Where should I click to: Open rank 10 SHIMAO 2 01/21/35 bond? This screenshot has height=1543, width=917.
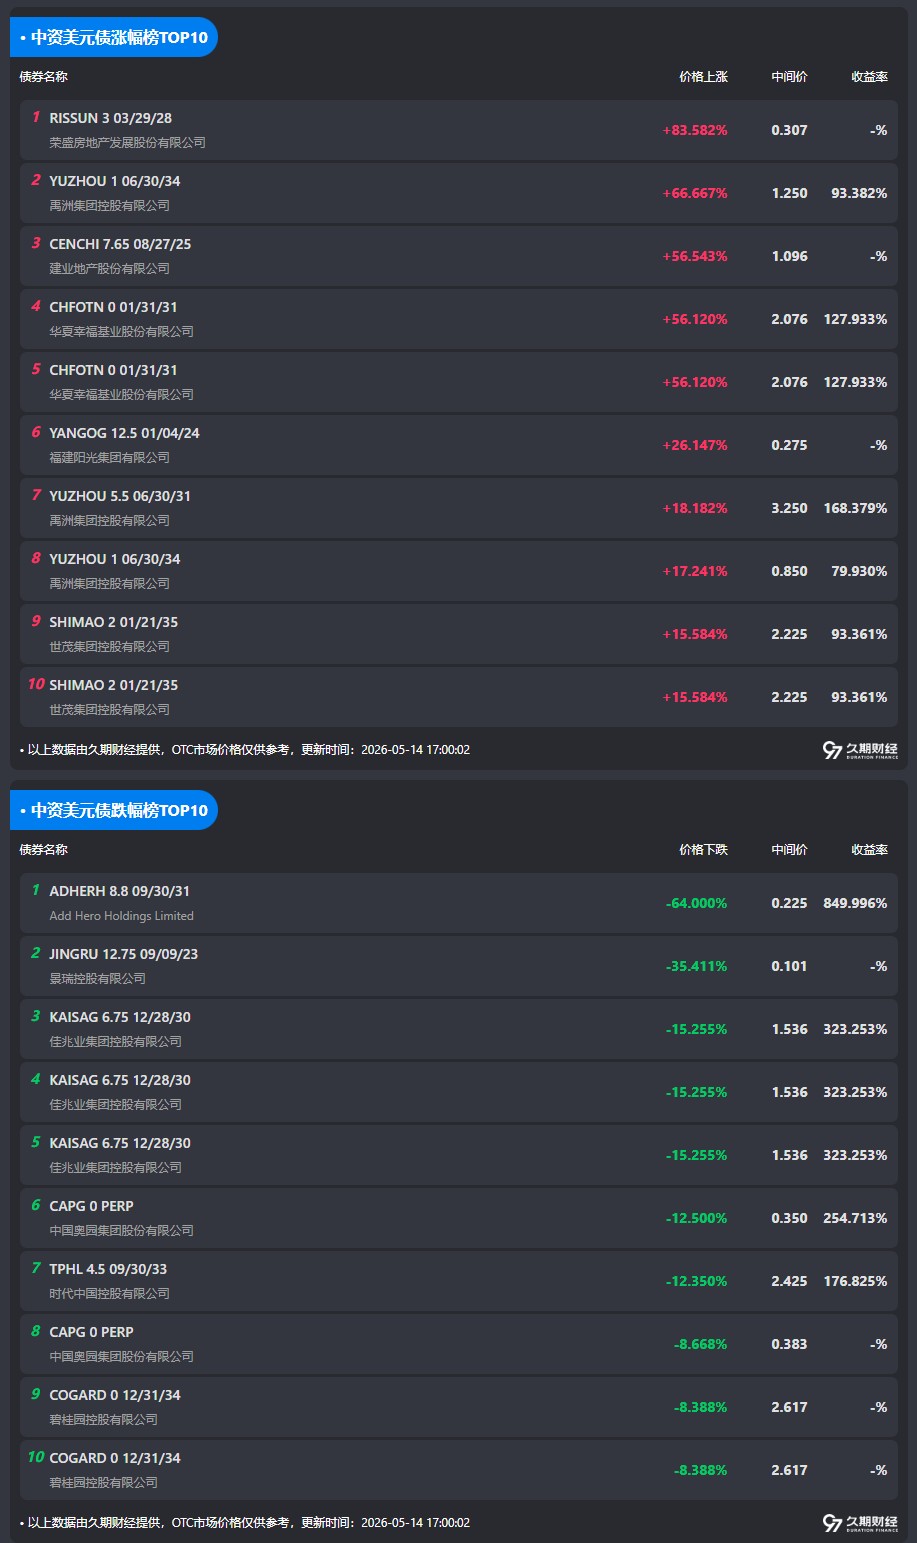coord(459,697)
